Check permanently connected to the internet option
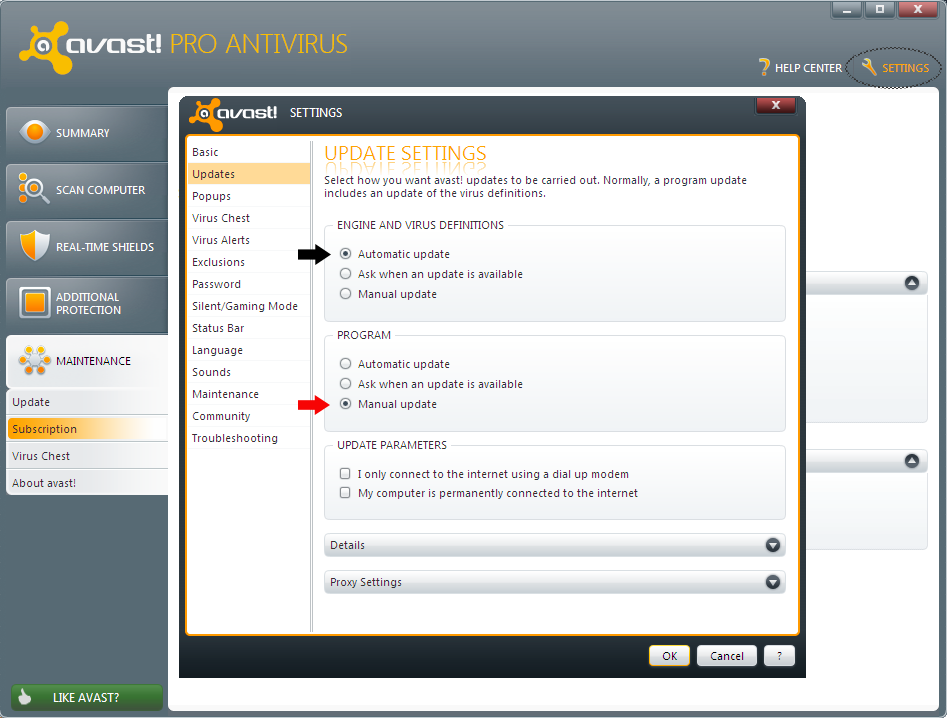 [345, 493]
